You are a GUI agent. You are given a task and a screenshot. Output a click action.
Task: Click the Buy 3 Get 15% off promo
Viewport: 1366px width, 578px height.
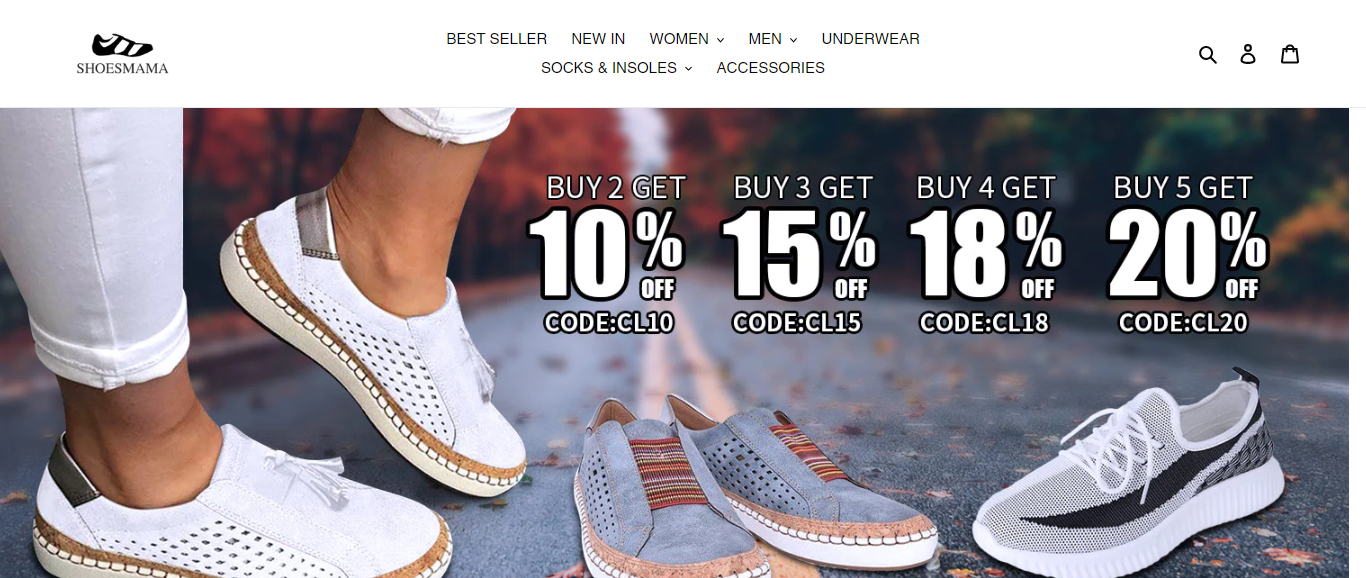(x=798, y=253)
